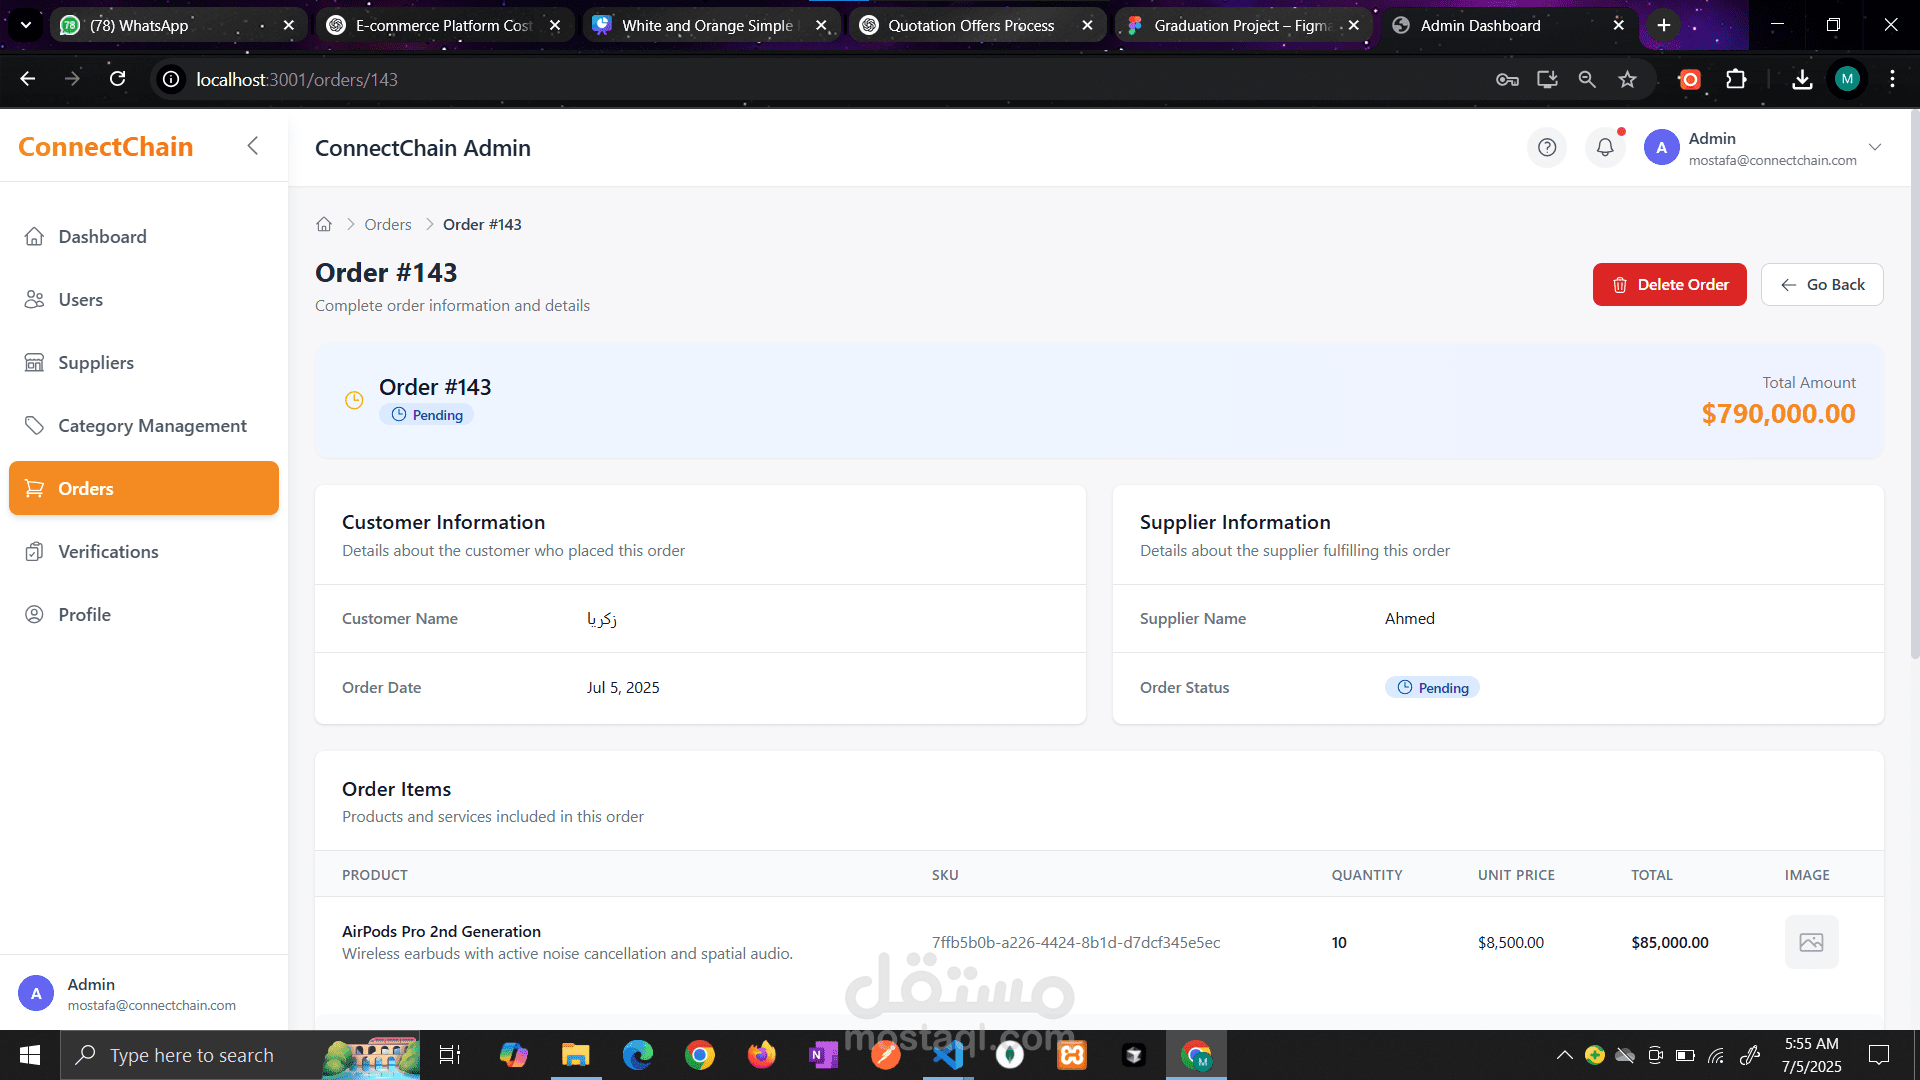The width and height of the screenshot is (1920, 1080).
Task: Click the product image placeholder icon
Action: pos(1811,942)
